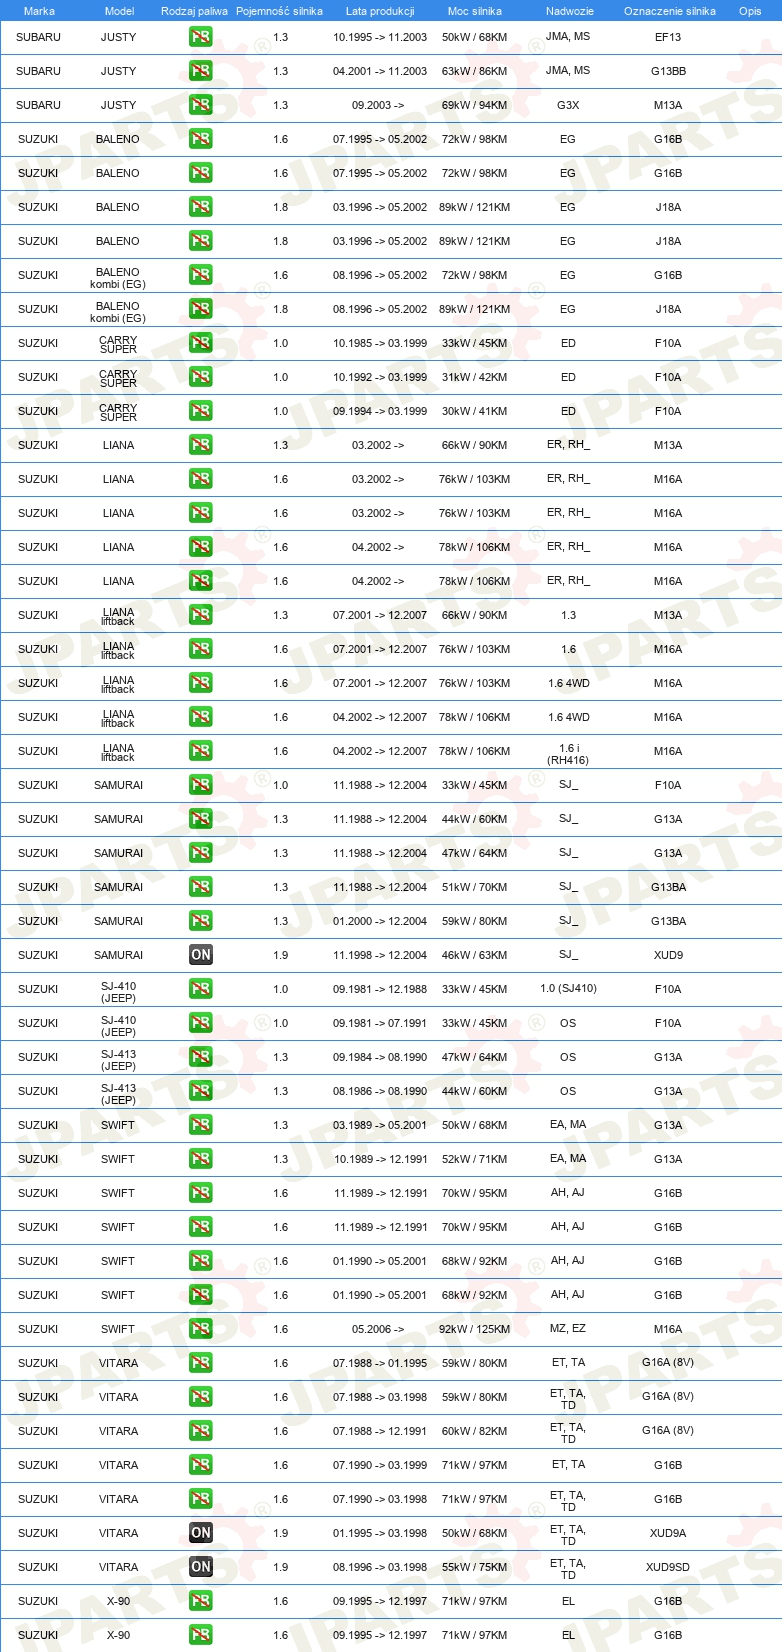Click the '01.1995 -> 03.1998' production years cell
The width and height of the screenshot is (782, 1652).
tap(380, 1533)
